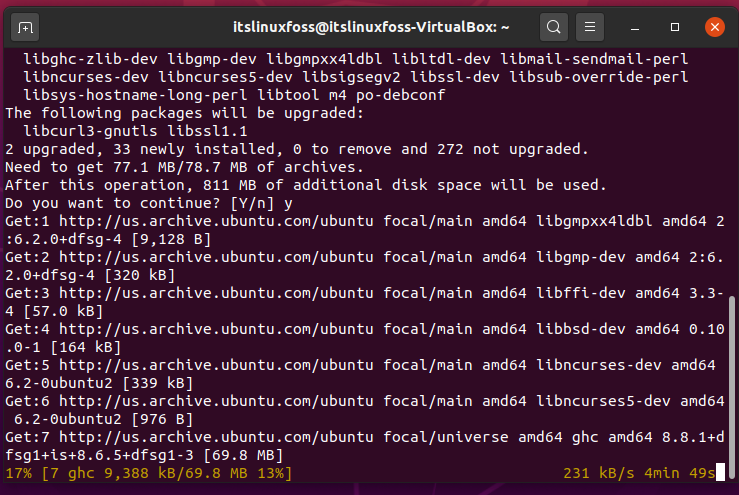The height and width of the screenshot is (495, 739).
Task: Click the size '[164 kB]'
Action: [x=86, y=347]
